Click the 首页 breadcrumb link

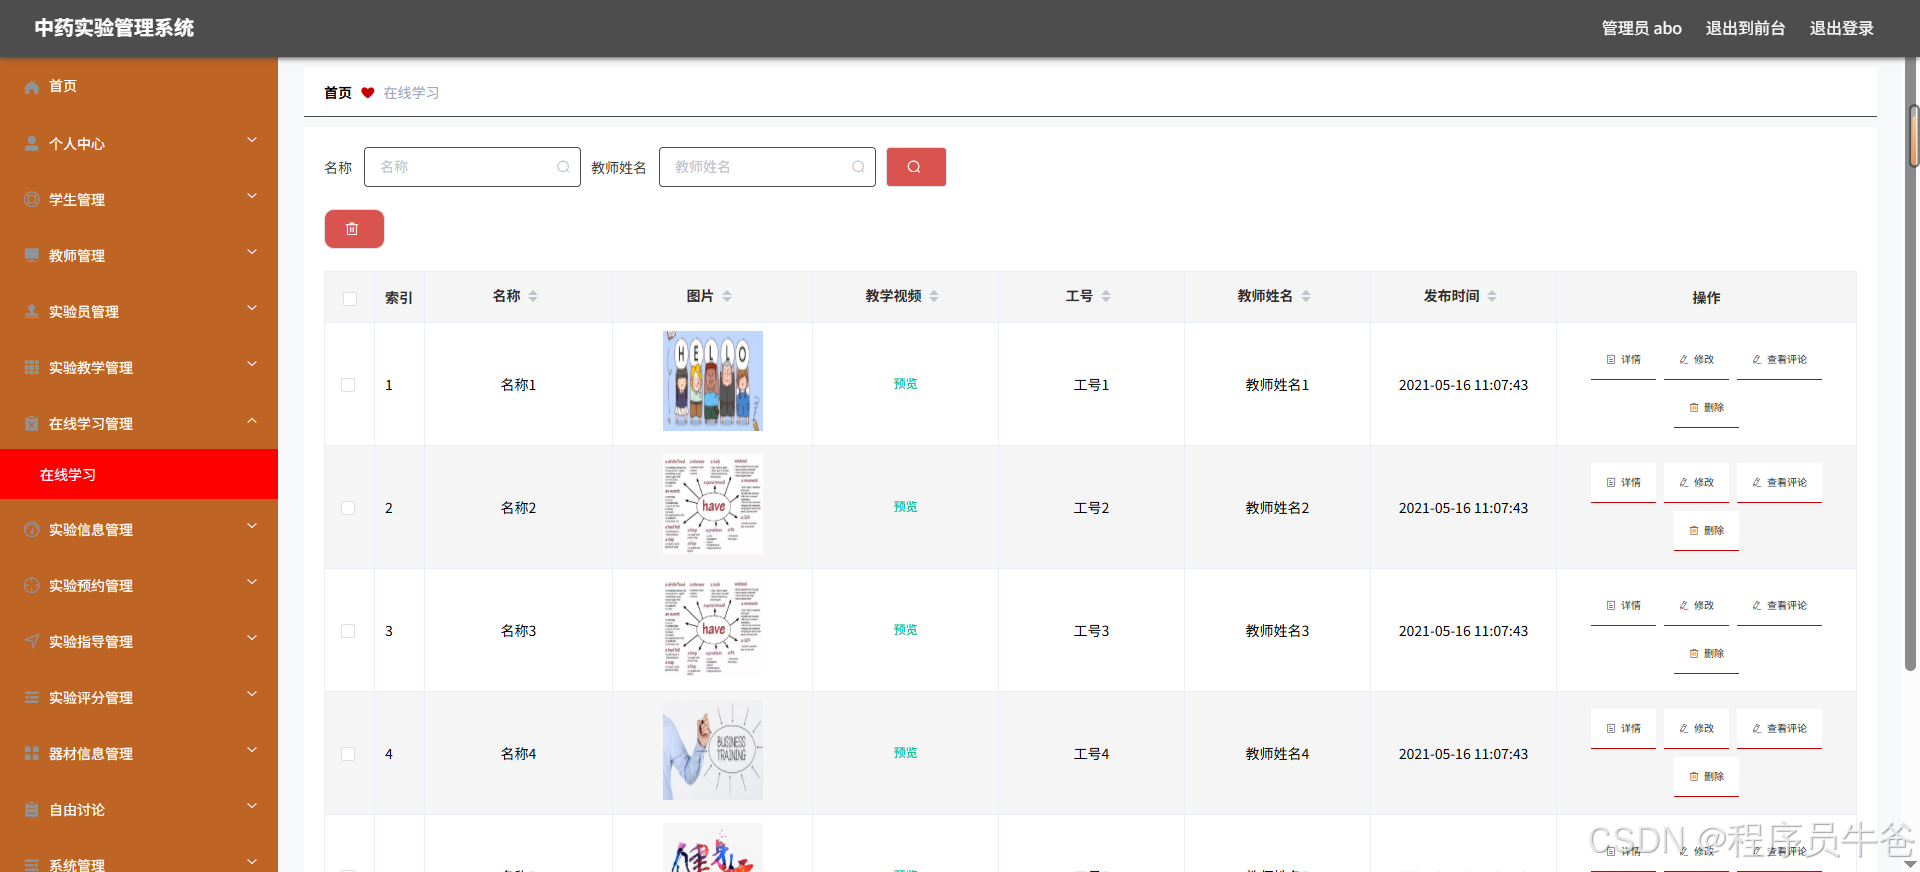pos(338,93)
